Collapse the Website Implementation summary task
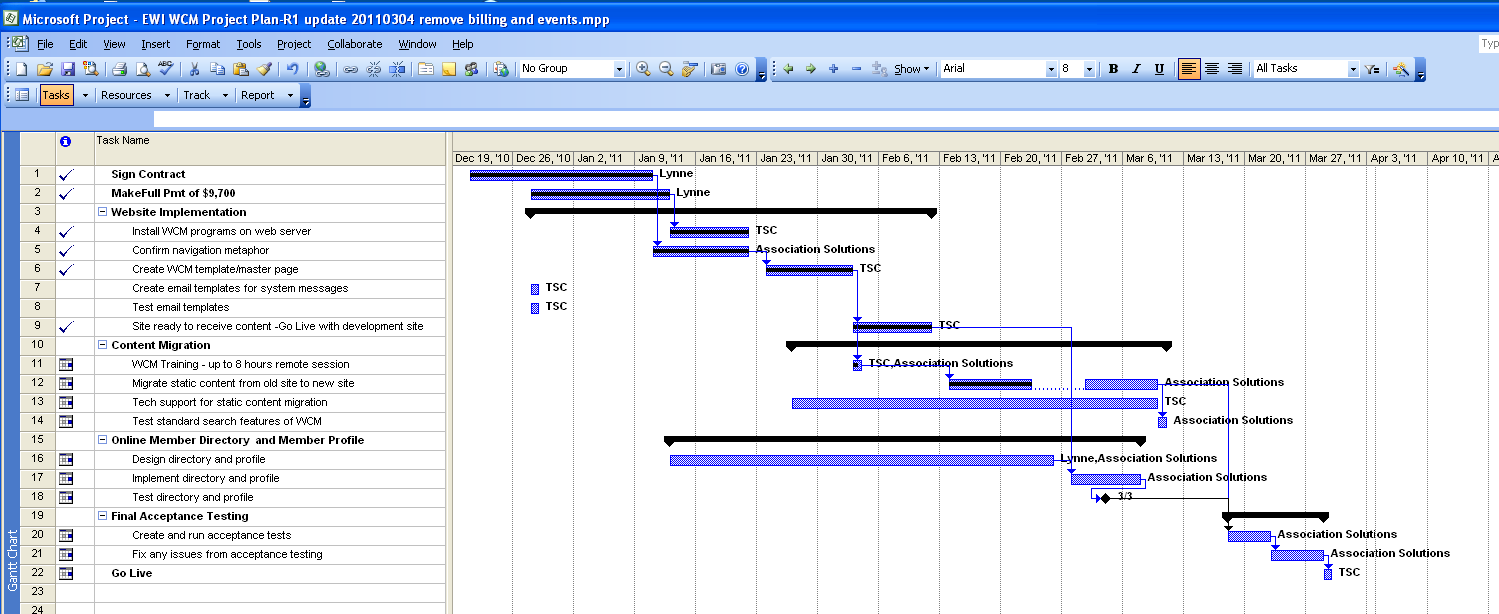Viewport: 1499px width, 614px height. click(x=102, y=212)
